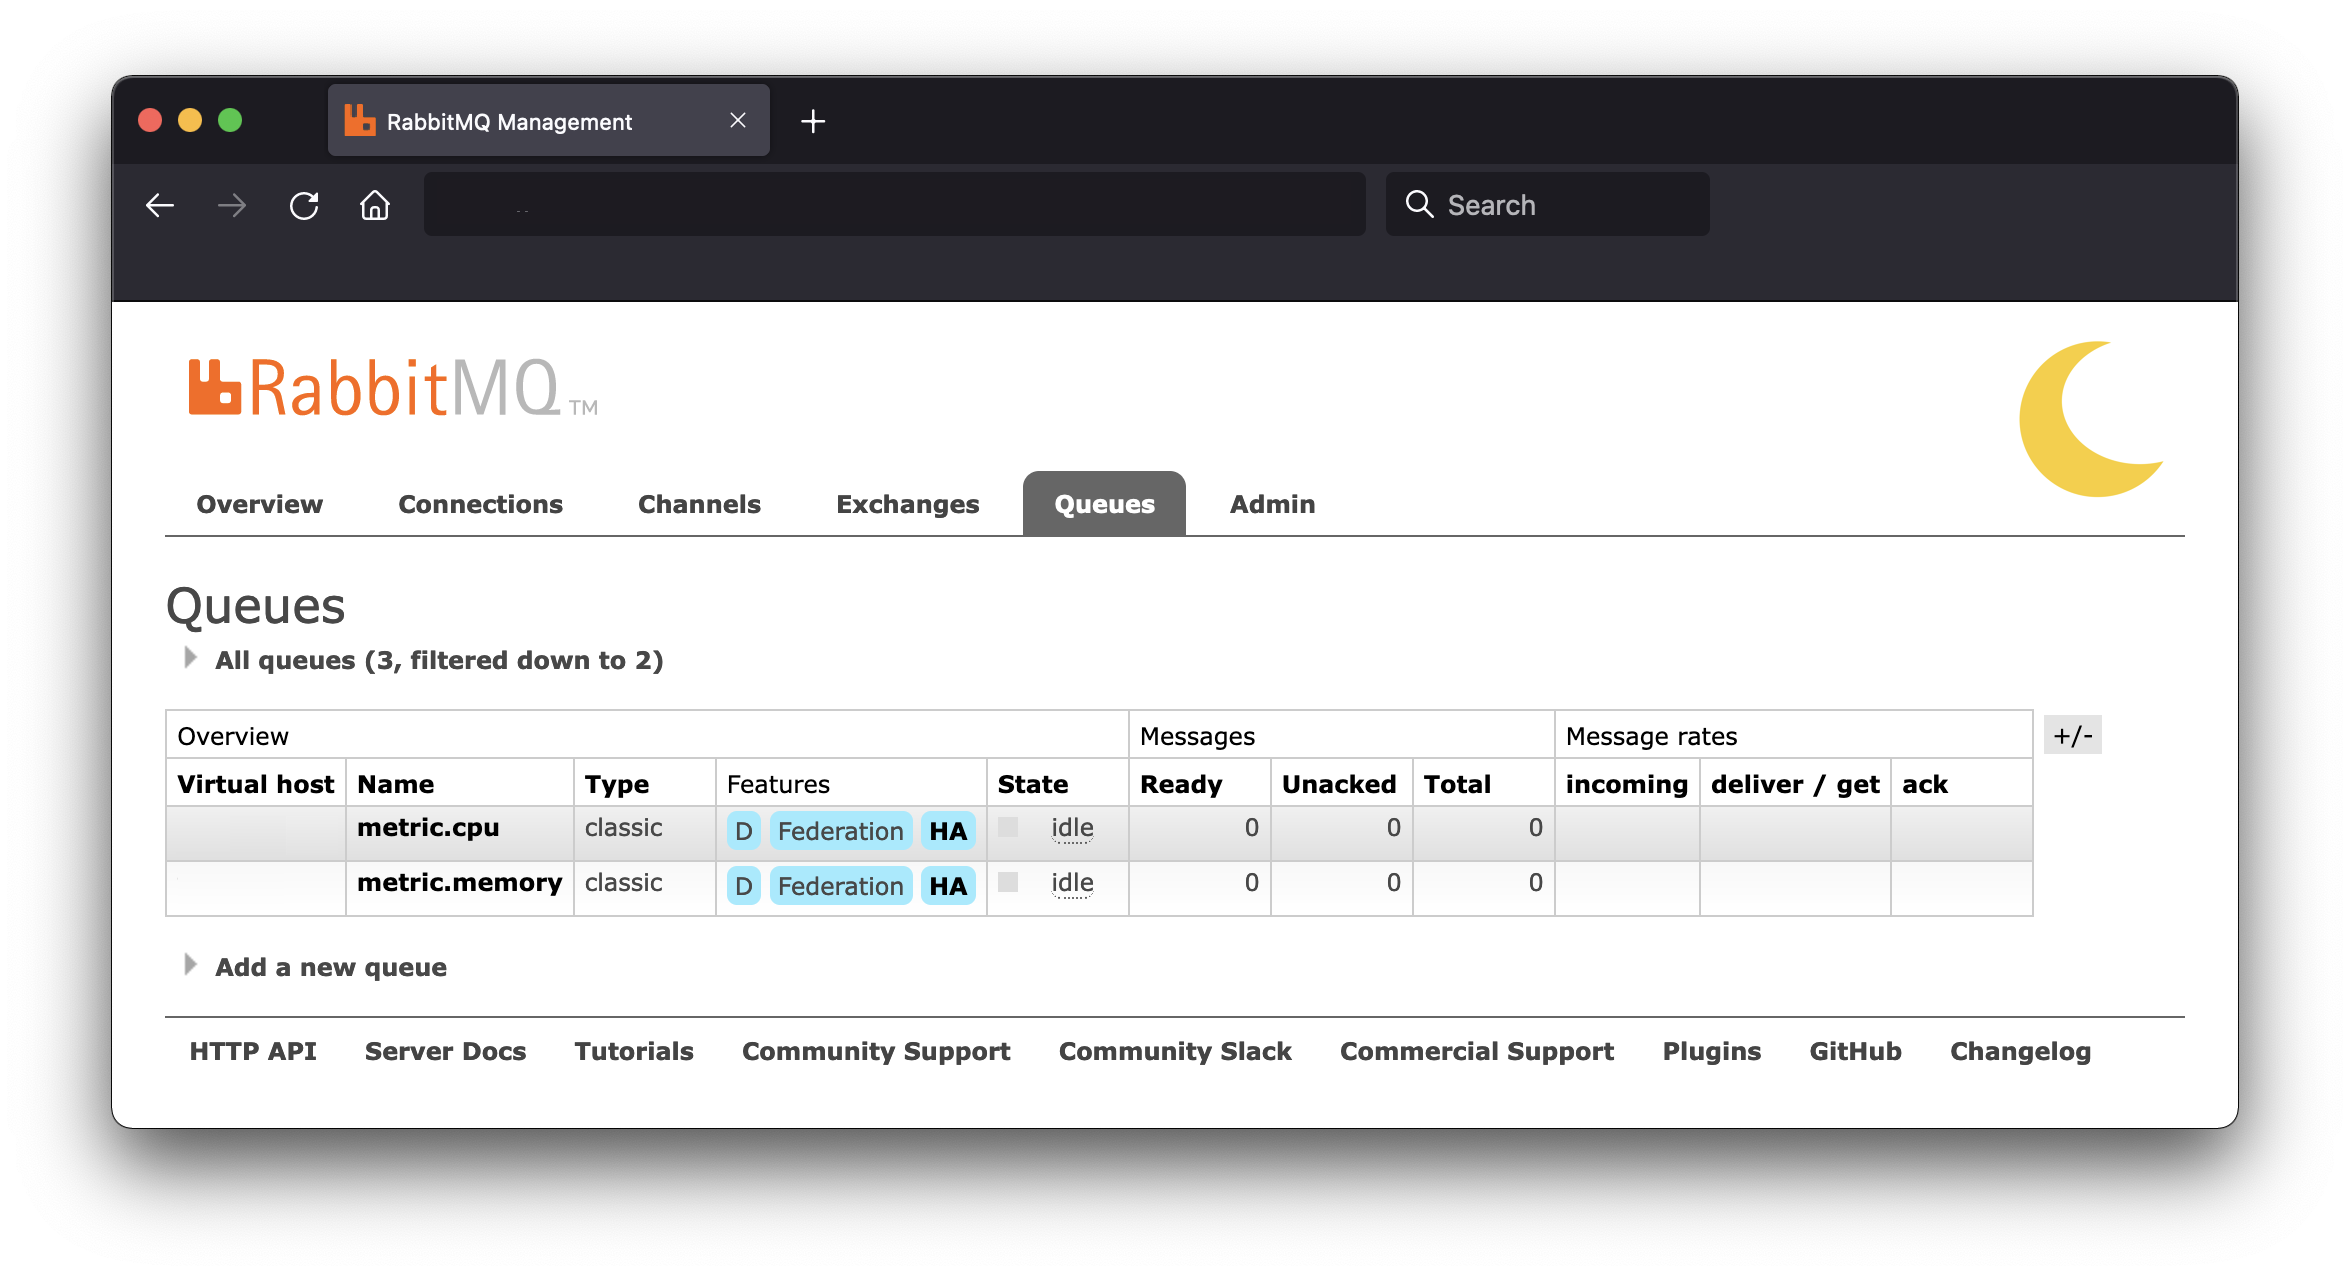Click the state indicator square for metric.cpu
2350x1276 pixels.
1008,827
